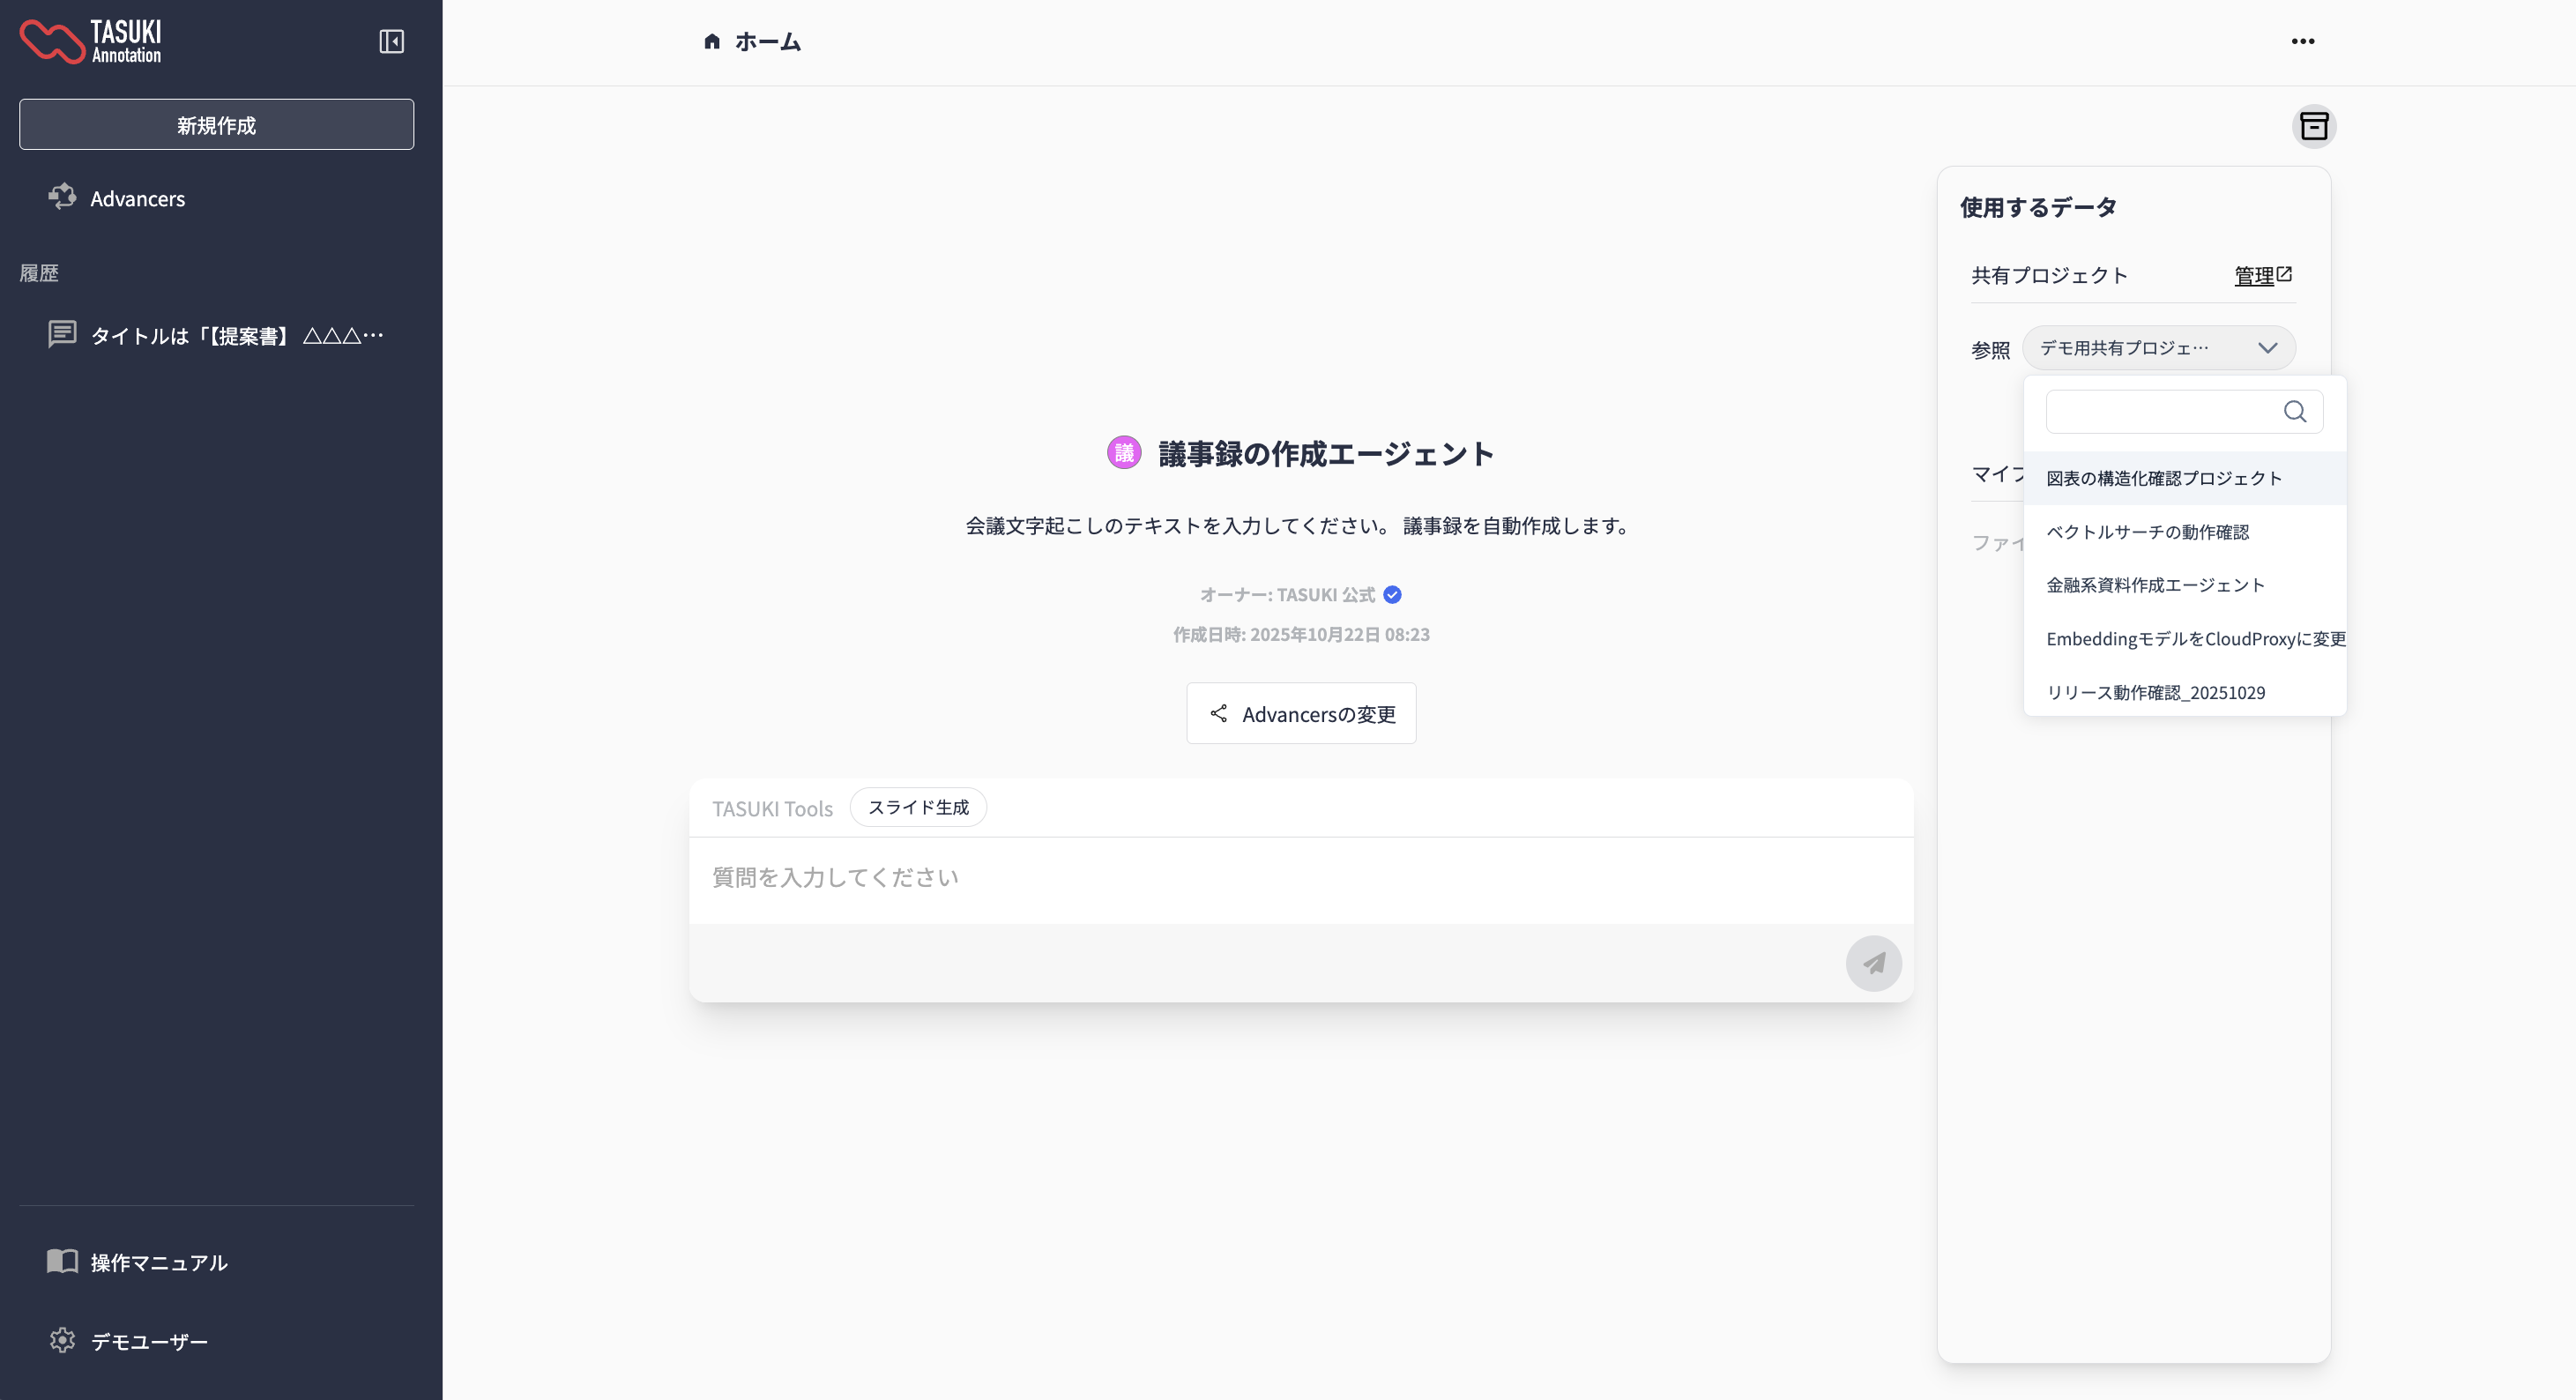The width and height of the screenshot is (2576, 1400).
Task: Select 図表の構造化確認プロジェクト option
Action: click(2163, 478)
